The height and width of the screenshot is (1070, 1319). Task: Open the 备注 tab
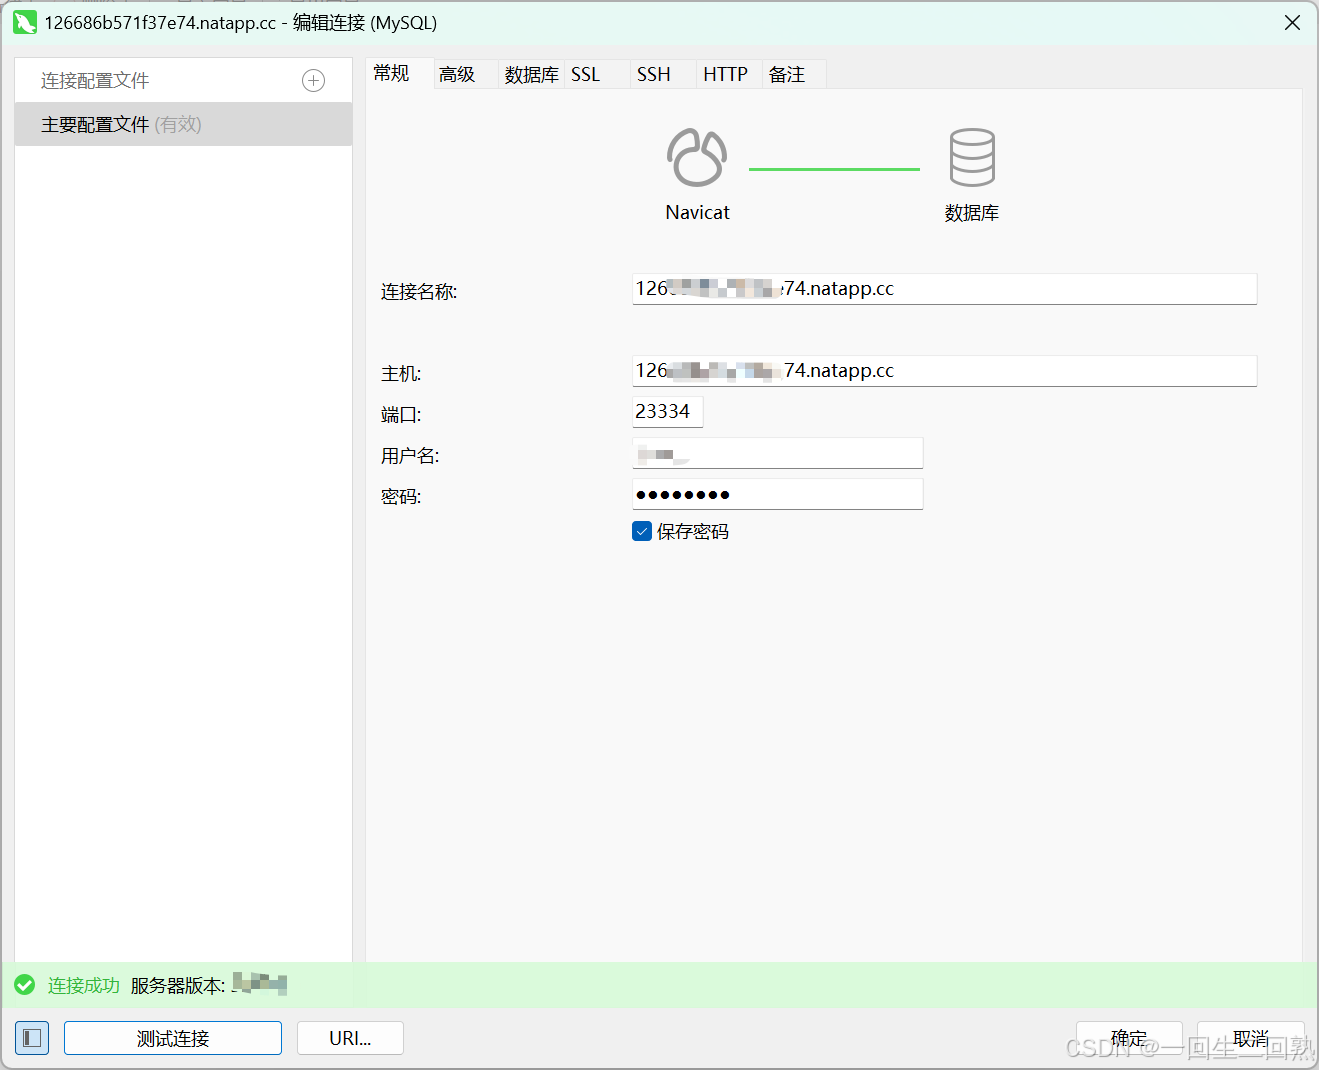[787, 74]
